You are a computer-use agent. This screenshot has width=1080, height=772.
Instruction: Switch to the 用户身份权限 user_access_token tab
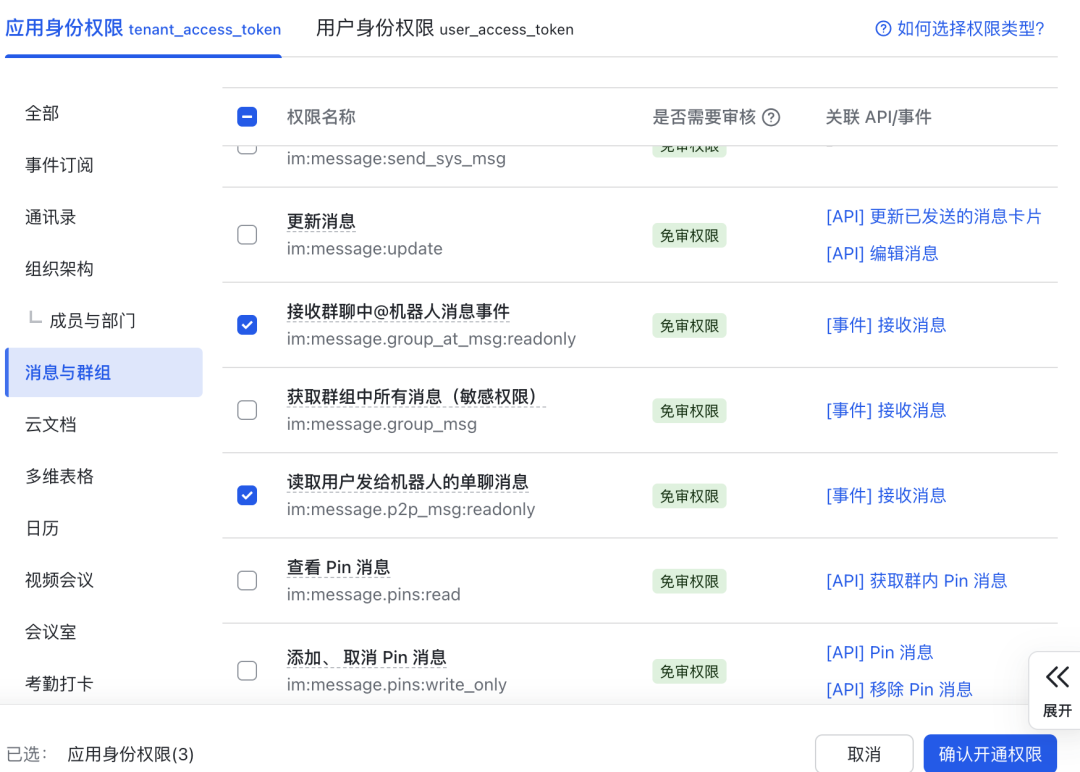444,29
